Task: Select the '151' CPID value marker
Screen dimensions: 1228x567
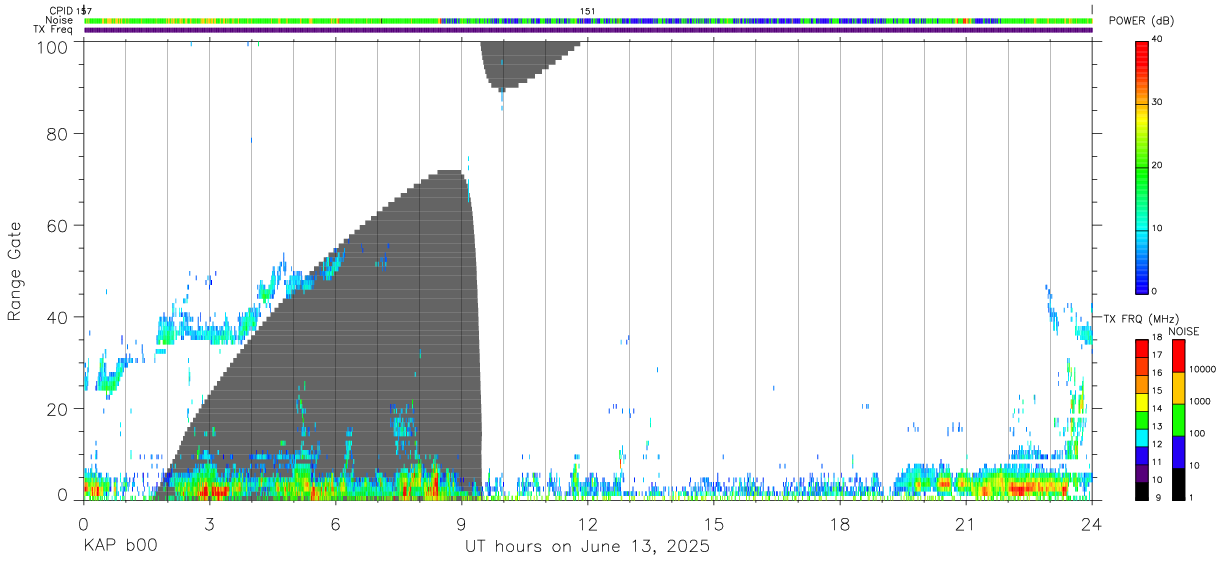Action: 588,11
